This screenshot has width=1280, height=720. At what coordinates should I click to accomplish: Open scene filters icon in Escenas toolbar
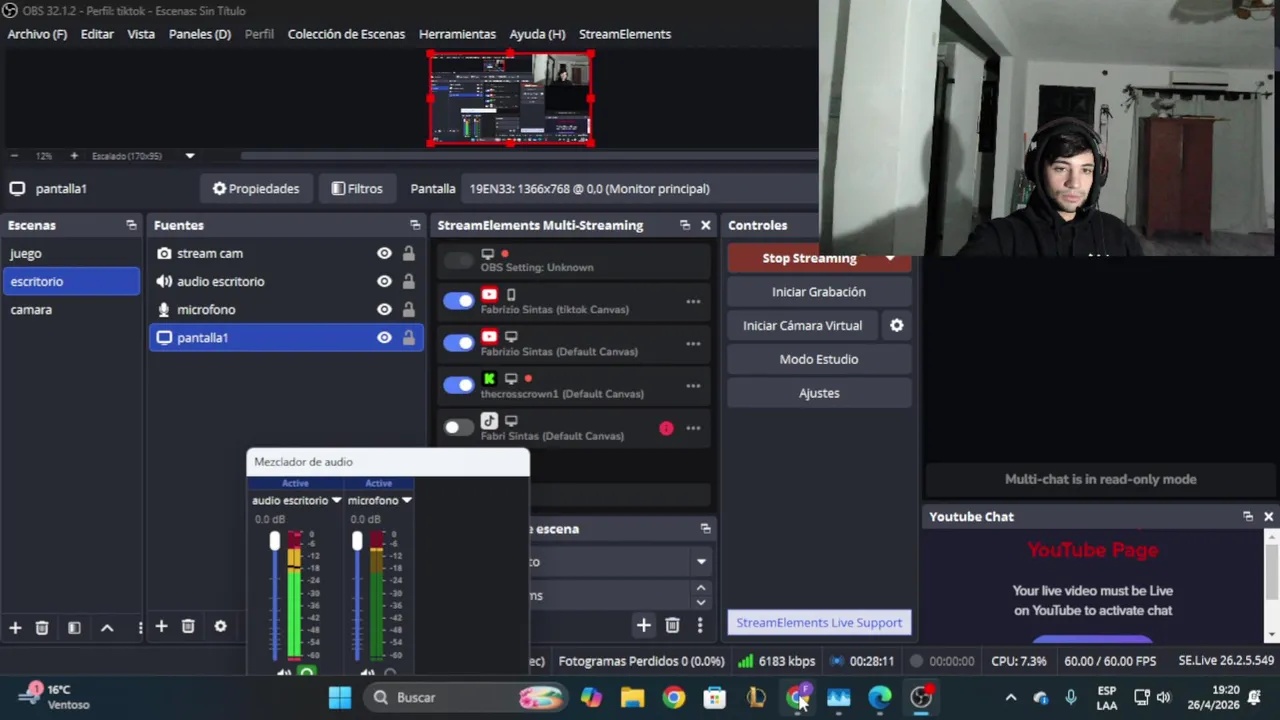point(74,627)
